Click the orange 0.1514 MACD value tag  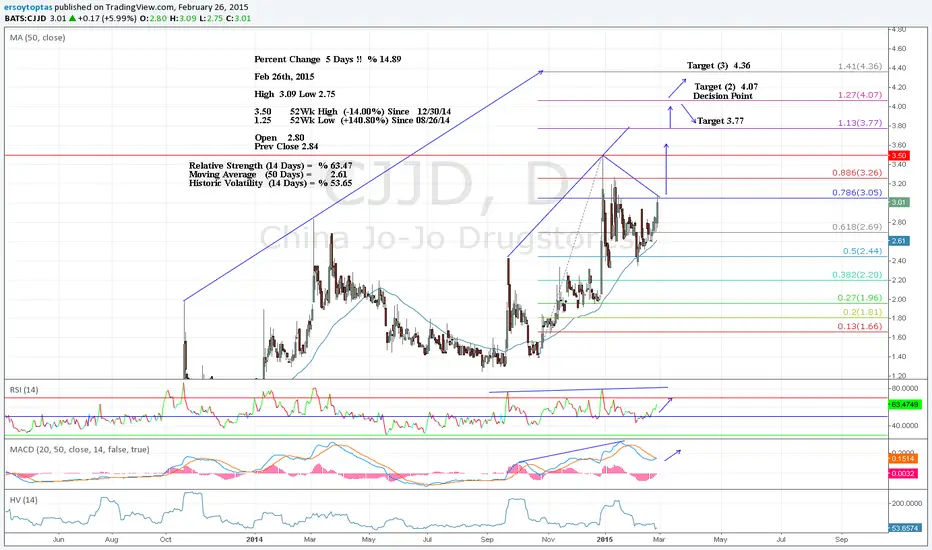pyautogui.click(x=903, y=458)
